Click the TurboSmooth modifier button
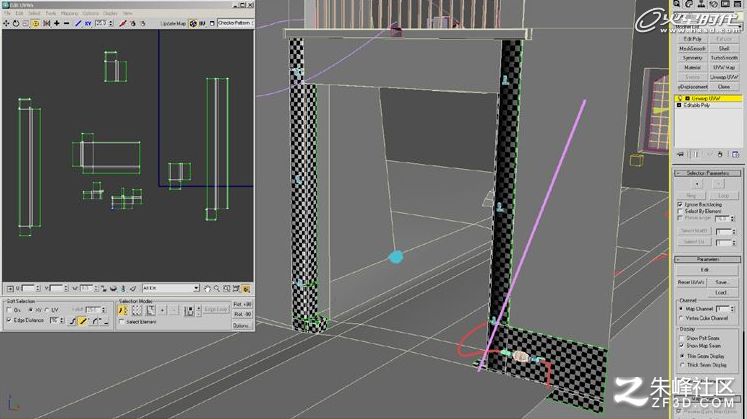Viewport: 747px width, 419px height. point(724,58)
